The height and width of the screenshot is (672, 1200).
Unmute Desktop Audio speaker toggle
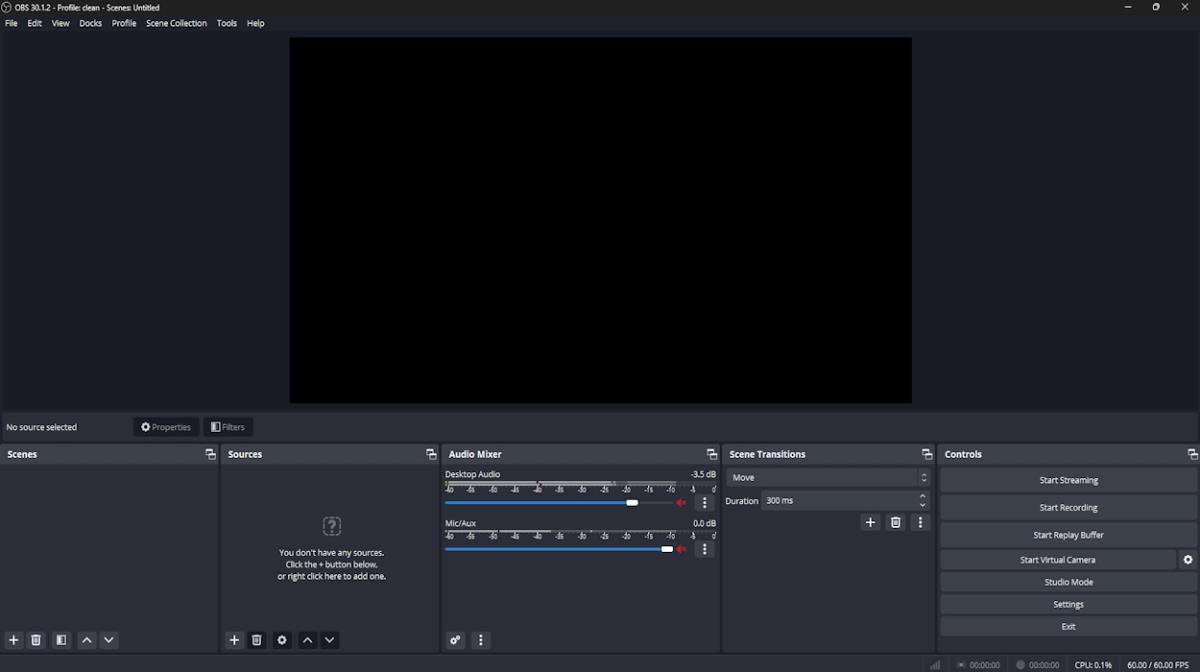click(x=681, y=502)
